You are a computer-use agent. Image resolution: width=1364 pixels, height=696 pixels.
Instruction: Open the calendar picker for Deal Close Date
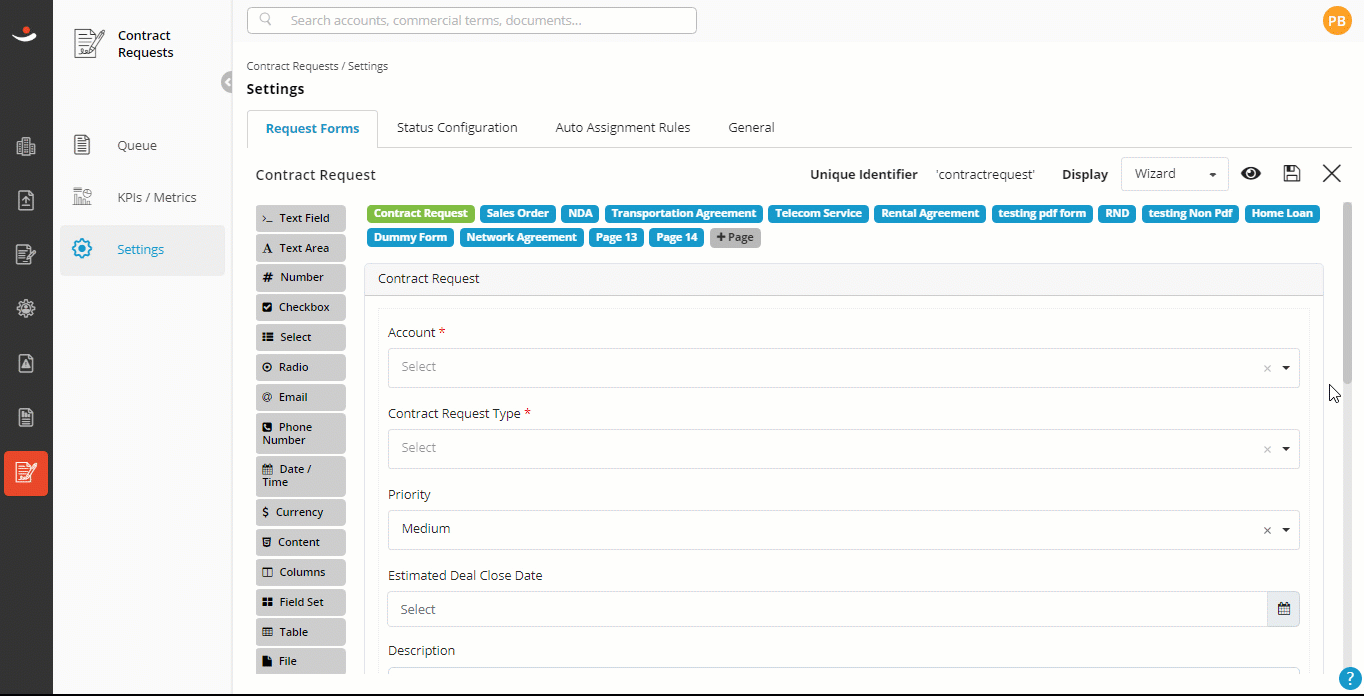1283,609
